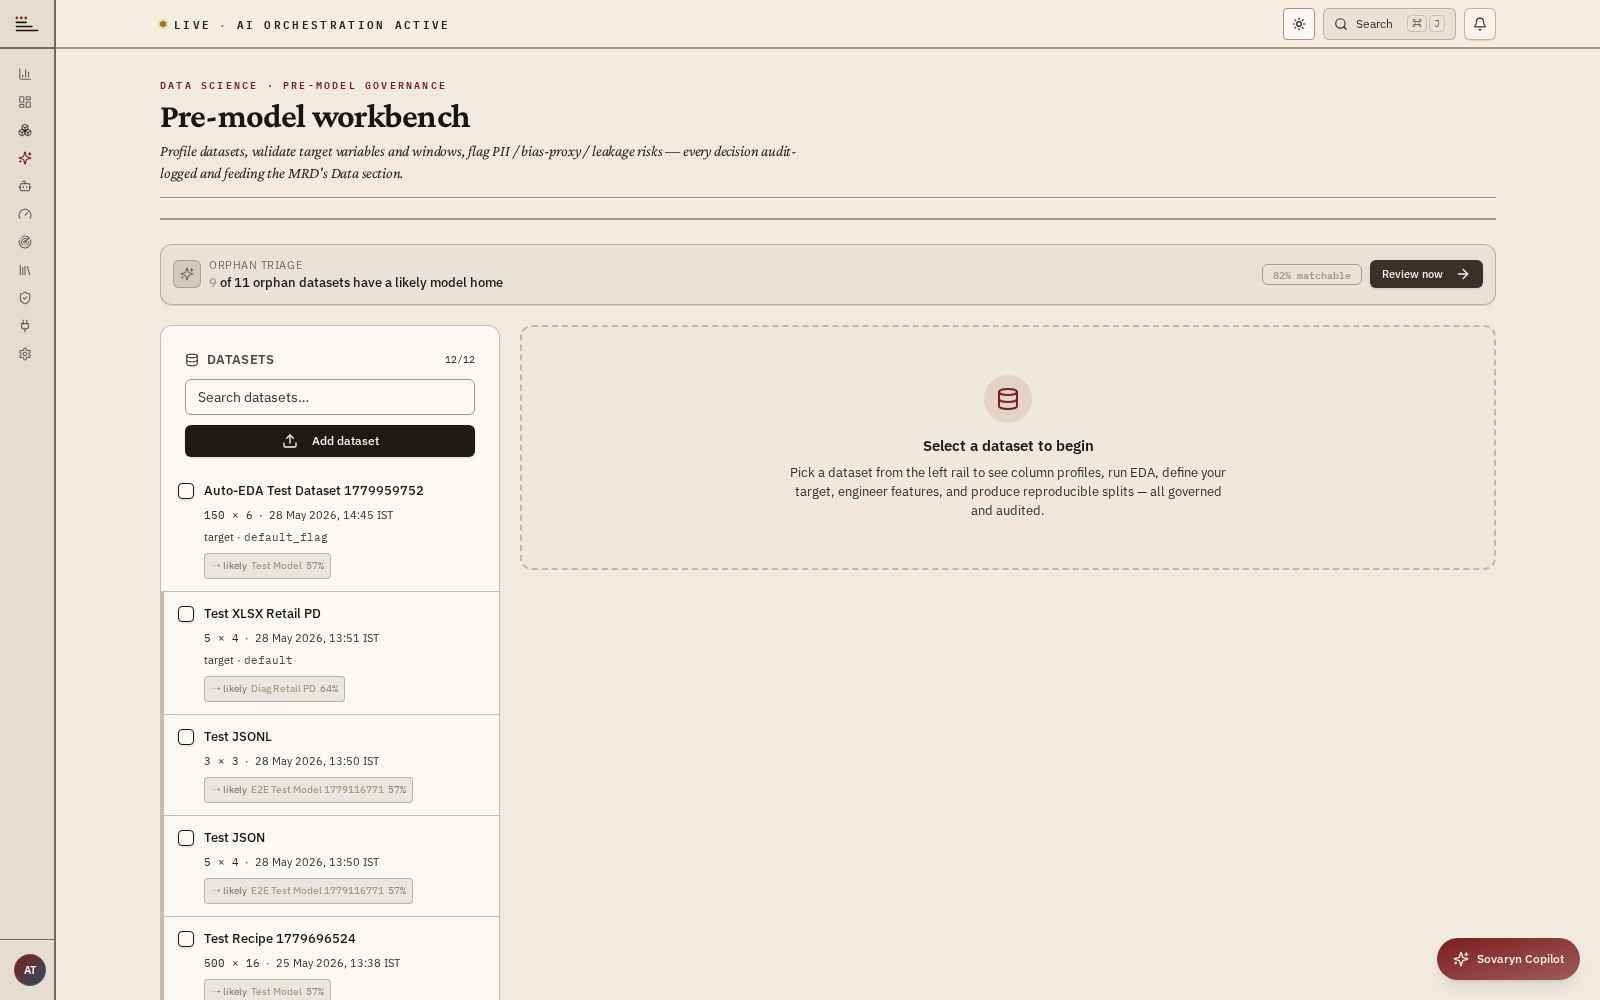Click the LIVE · AI ORCHESTRATION ACTIVE status

304,25
